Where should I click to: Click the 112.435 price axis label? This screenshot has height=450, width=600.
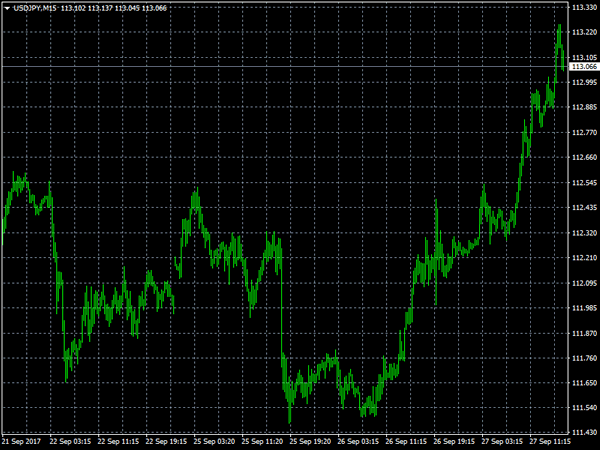point(584,208)
